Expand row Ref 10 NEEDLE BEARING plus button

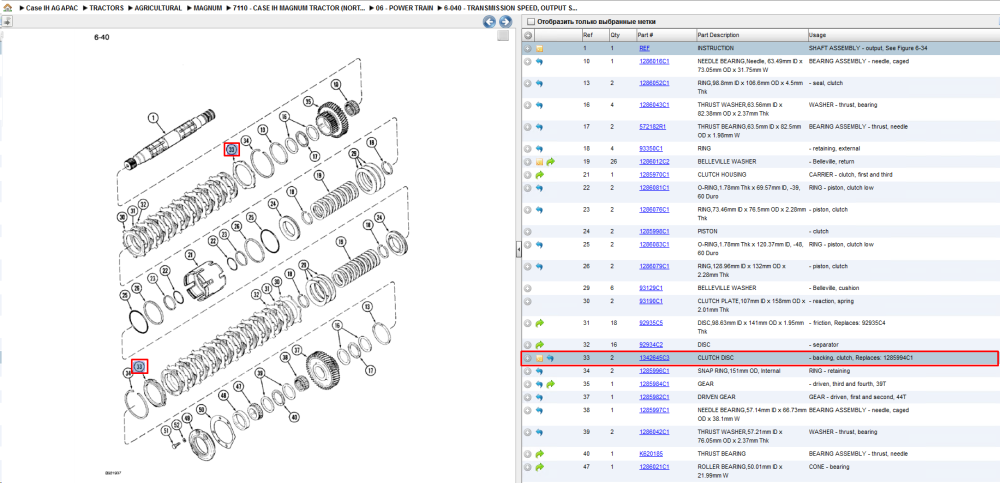coord(528,61)
